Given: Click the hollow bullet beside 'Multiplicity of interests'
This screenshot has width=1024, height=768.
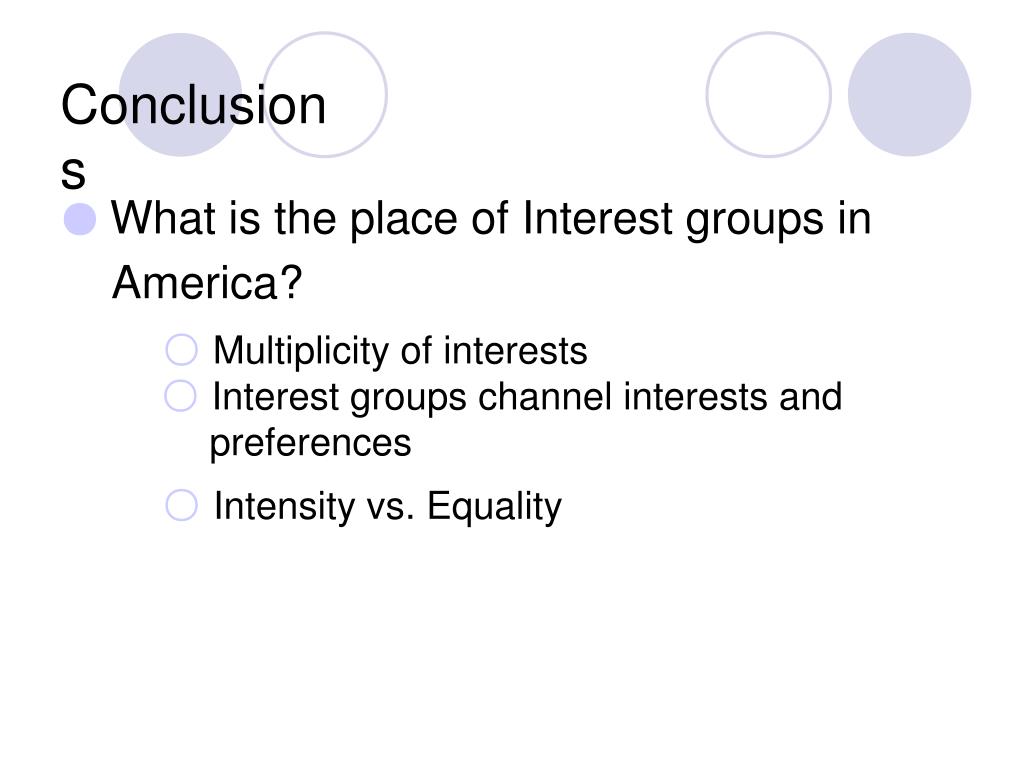Looking at the screenshot, I should point(181,350).
